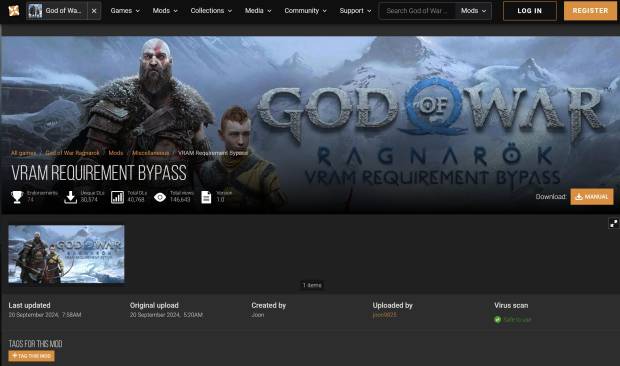Viewport: 620px width, 366px height.
Task: Click the unique downloads arrow icon
Action: click(70, 197)
